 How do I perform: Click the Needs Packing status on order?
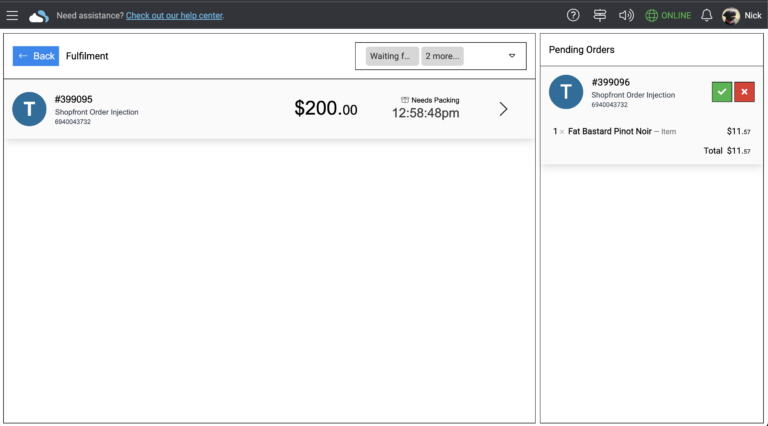point(430,100)
